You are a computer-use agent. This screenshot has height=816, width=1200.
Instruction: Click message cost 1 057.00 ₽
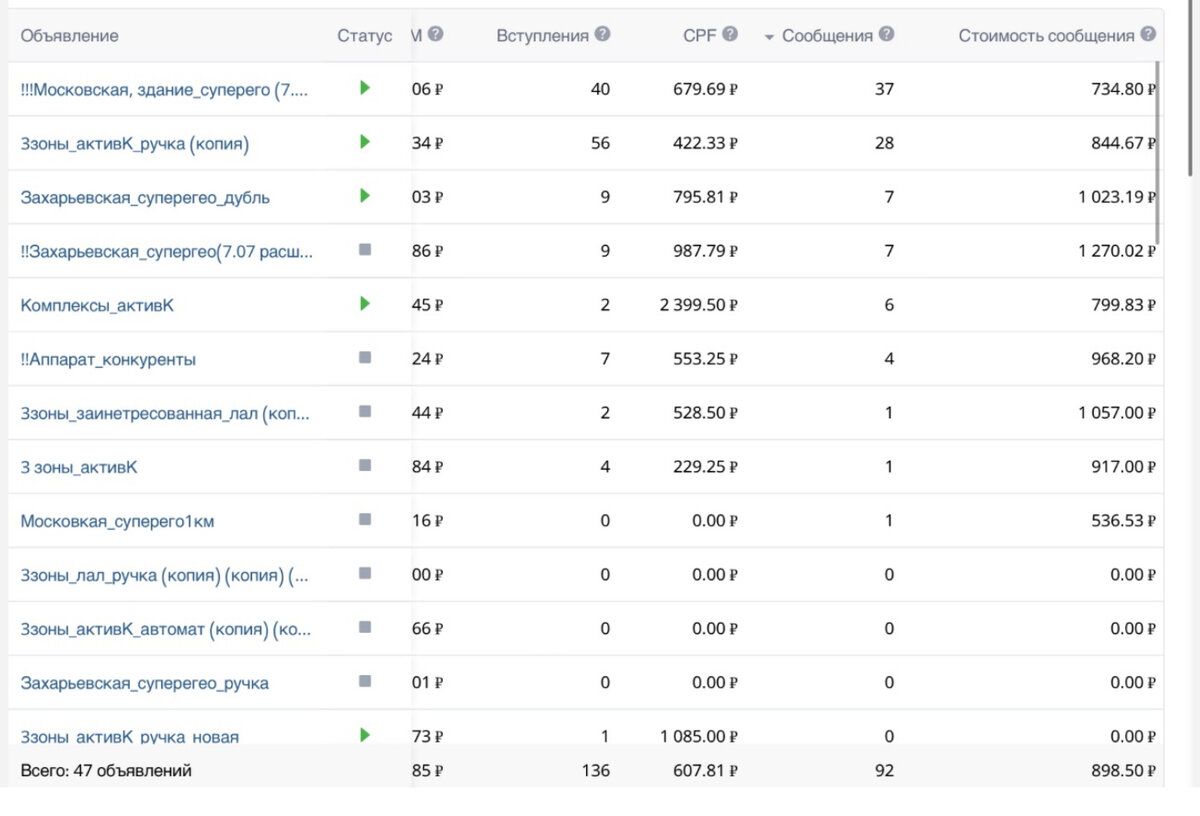[1117, 413]
